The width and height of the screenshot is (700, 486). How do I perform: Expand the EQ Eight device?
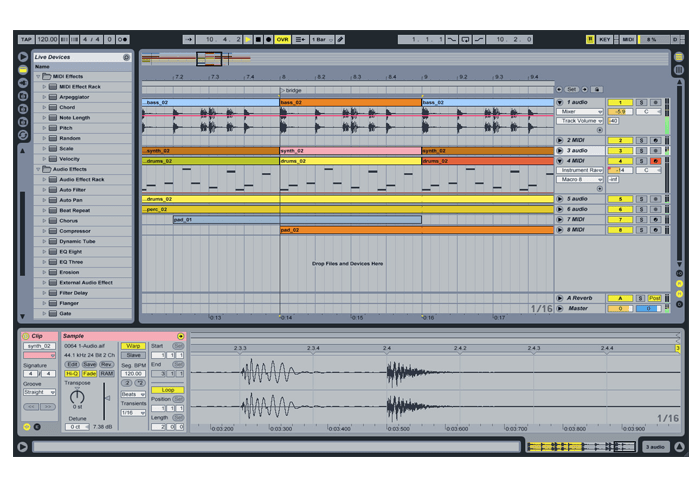pos(44,252)
